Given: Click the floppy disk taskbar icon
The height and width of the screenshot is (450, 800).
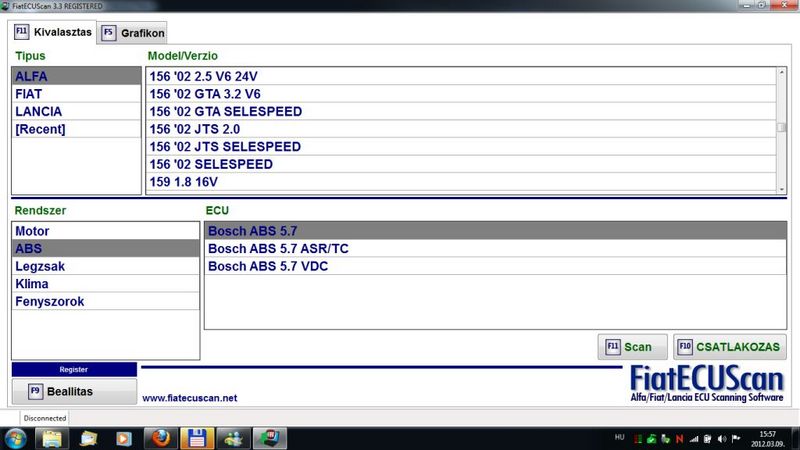Looking at the screenshot, I should (196, 436).
